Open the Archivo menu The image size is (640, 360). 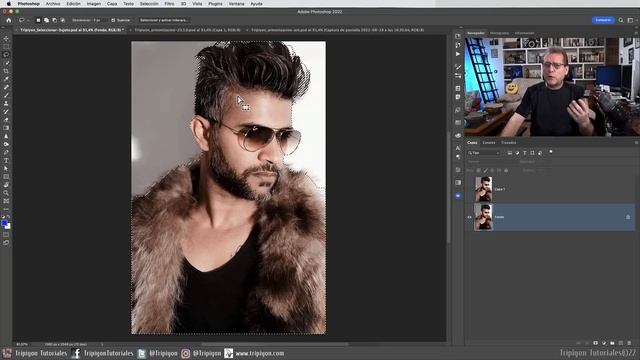(x=53, y=4)
